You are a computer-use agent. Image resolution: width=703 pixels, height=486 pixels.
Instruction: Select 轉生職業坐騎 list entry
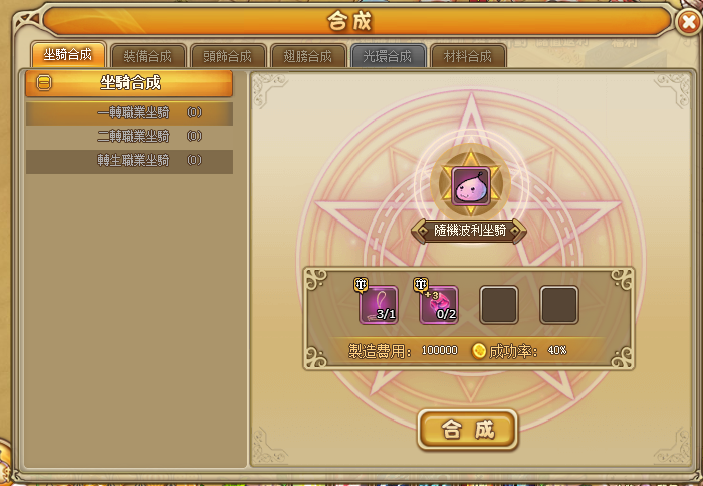click(129, 161)
